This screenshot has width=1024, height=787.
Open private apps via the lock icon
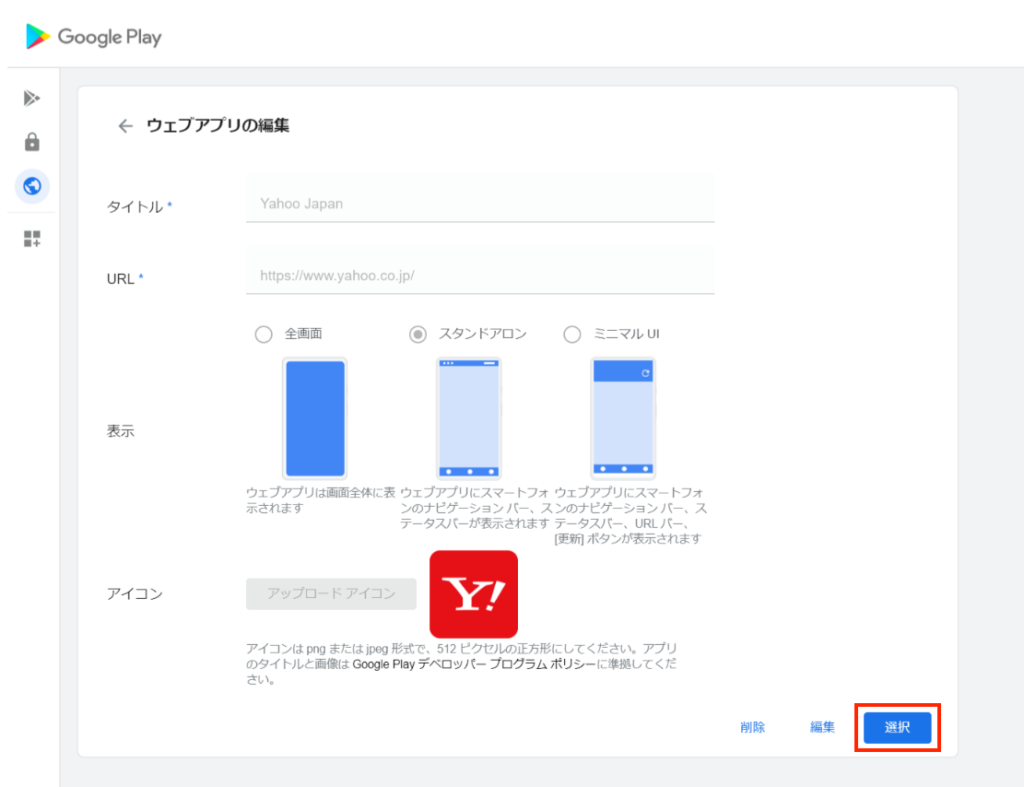(32, 142)
